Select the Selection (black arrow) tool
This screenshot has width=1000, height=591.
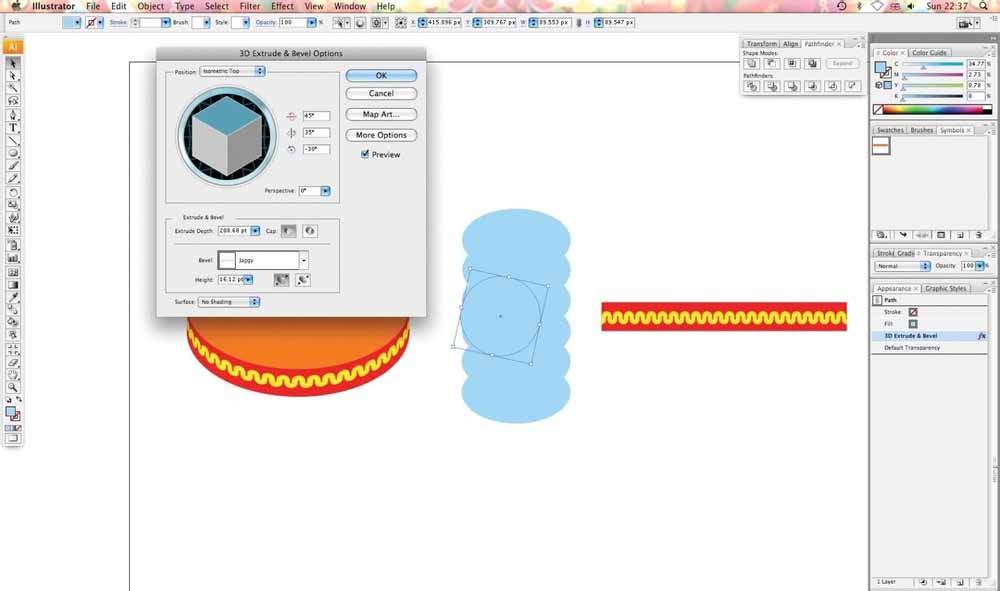click(x=13, y=63)
